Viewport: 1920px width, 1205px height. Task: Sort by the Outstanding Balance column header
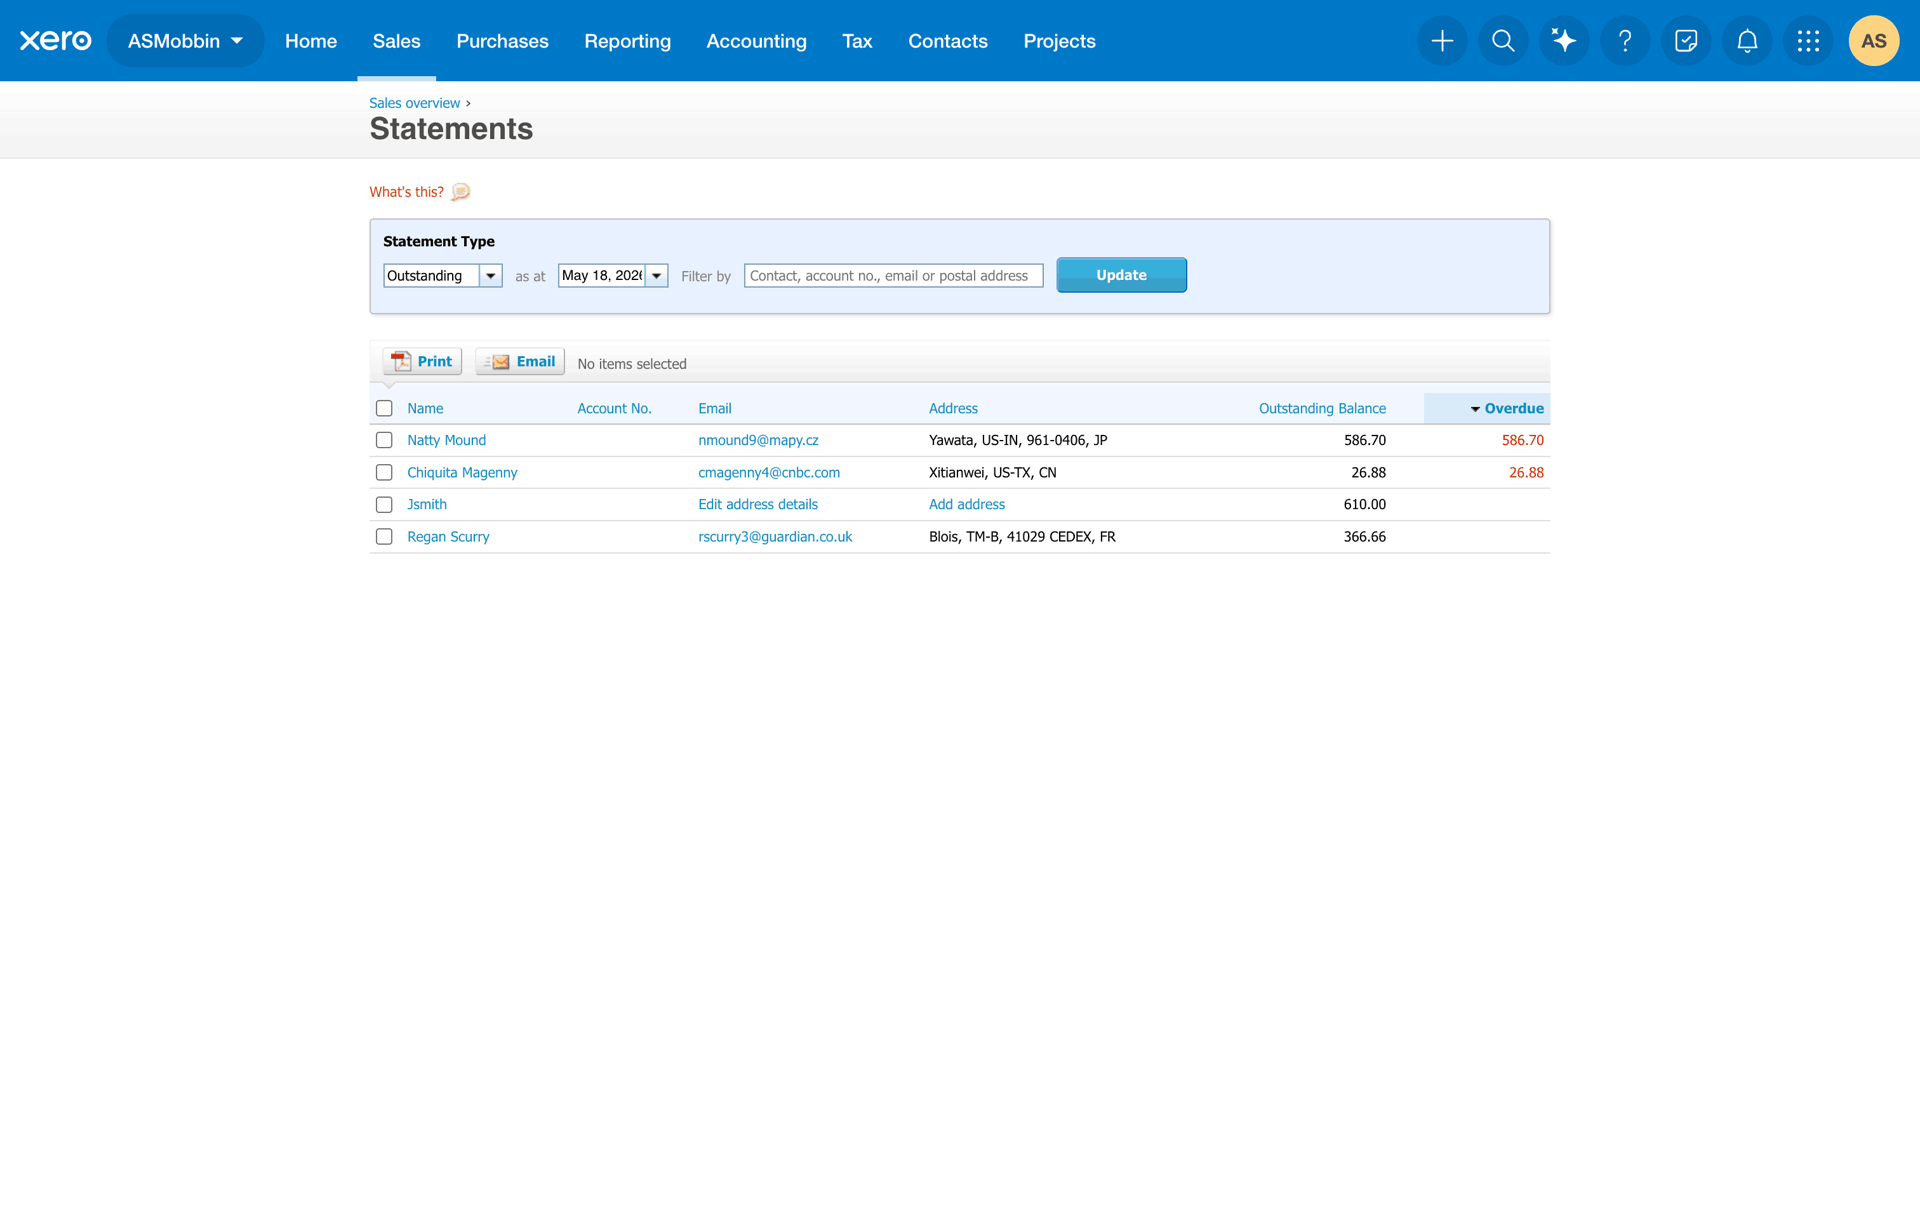click(x=1322, y=408)
